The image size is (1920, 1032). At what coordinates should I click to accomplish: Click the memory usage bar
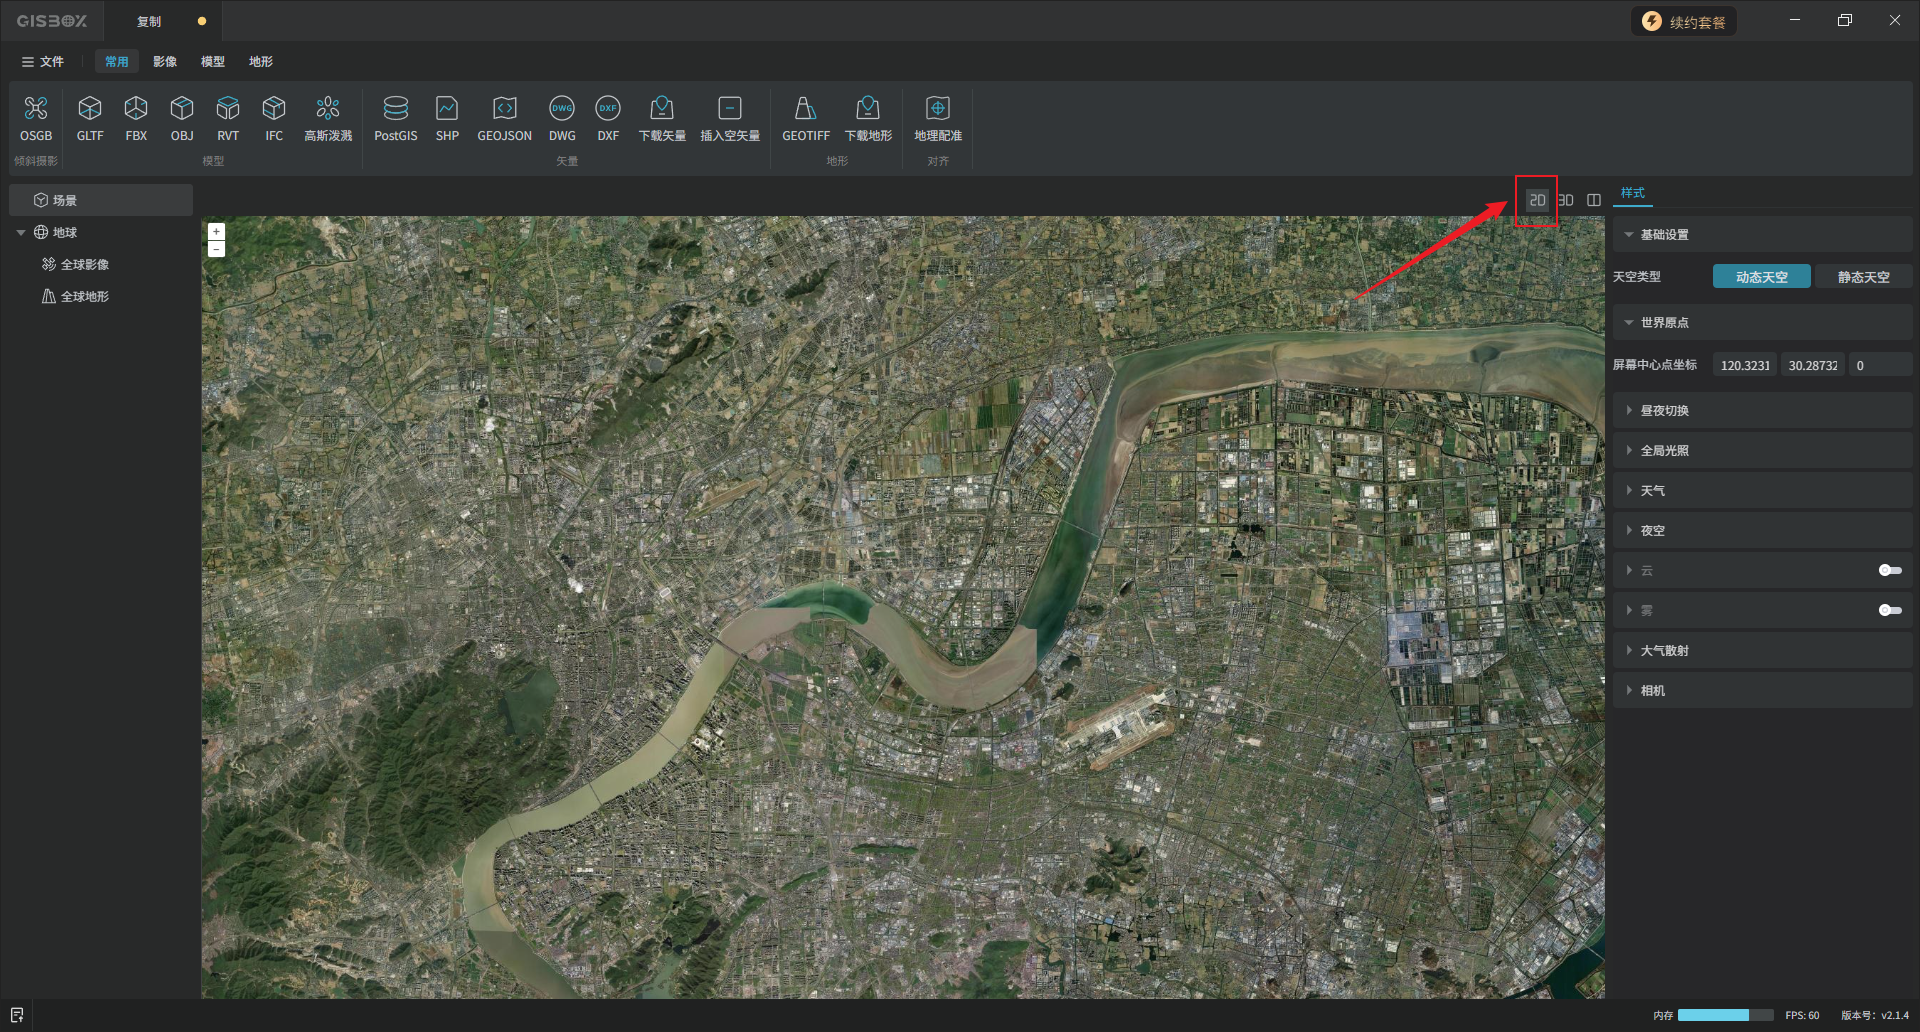tap(1725, 1015)
